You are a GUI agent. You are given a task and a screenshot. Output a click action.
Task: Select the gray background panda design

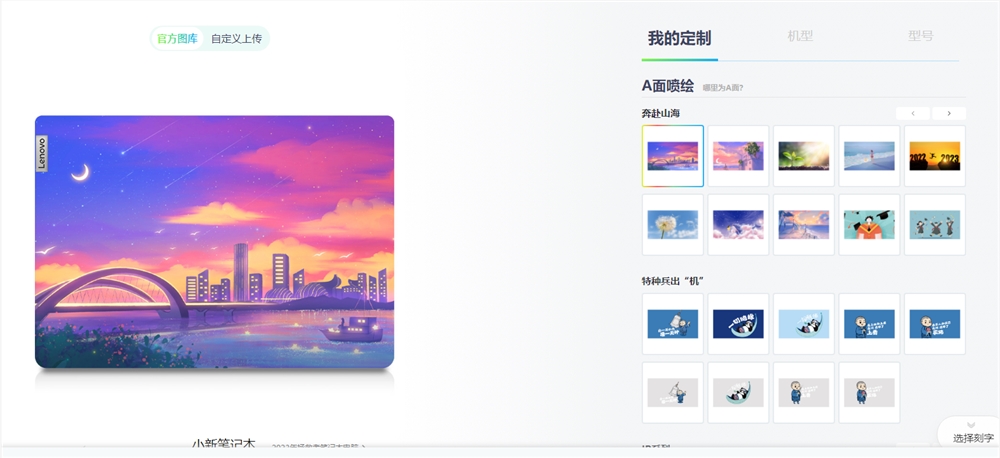coord(738,392)
